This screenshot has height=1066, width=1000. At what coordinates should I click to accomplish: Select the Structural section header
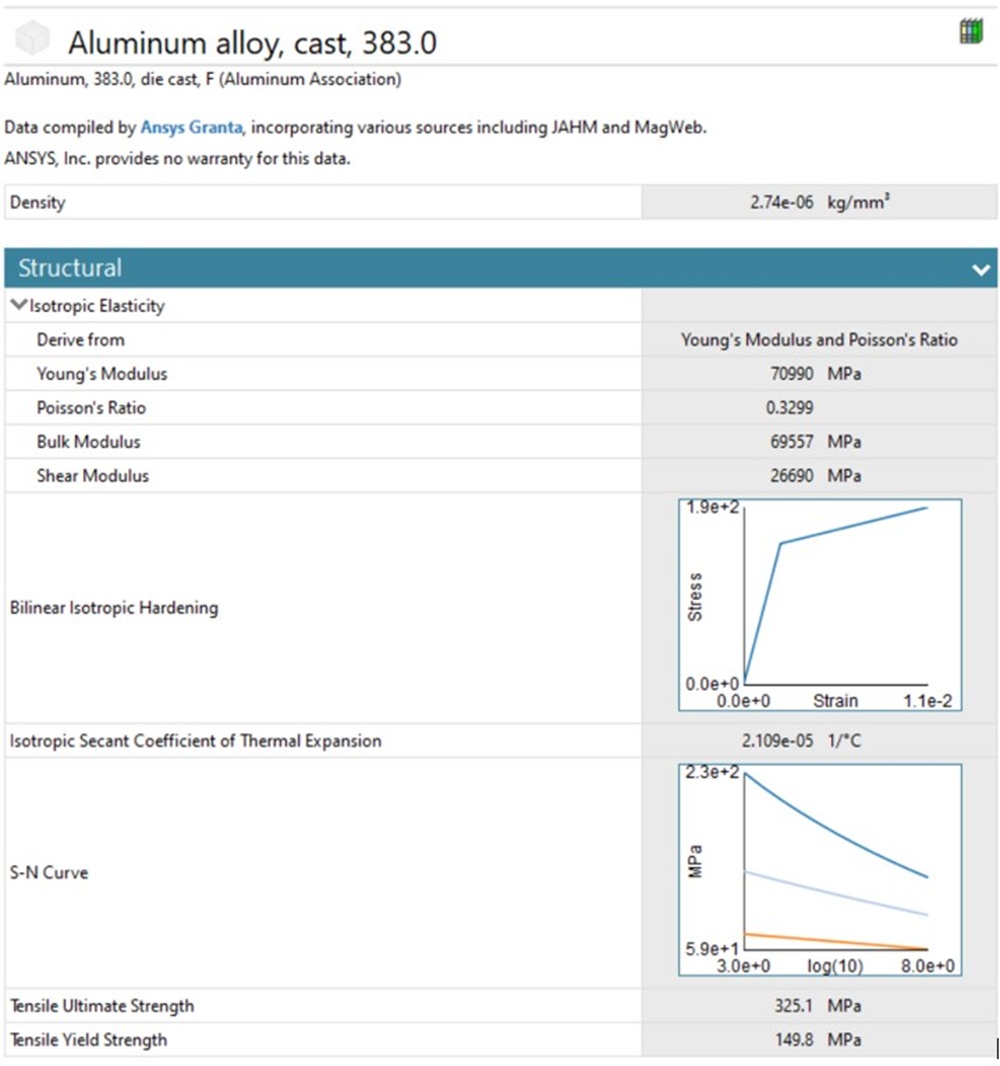(501, 268)
